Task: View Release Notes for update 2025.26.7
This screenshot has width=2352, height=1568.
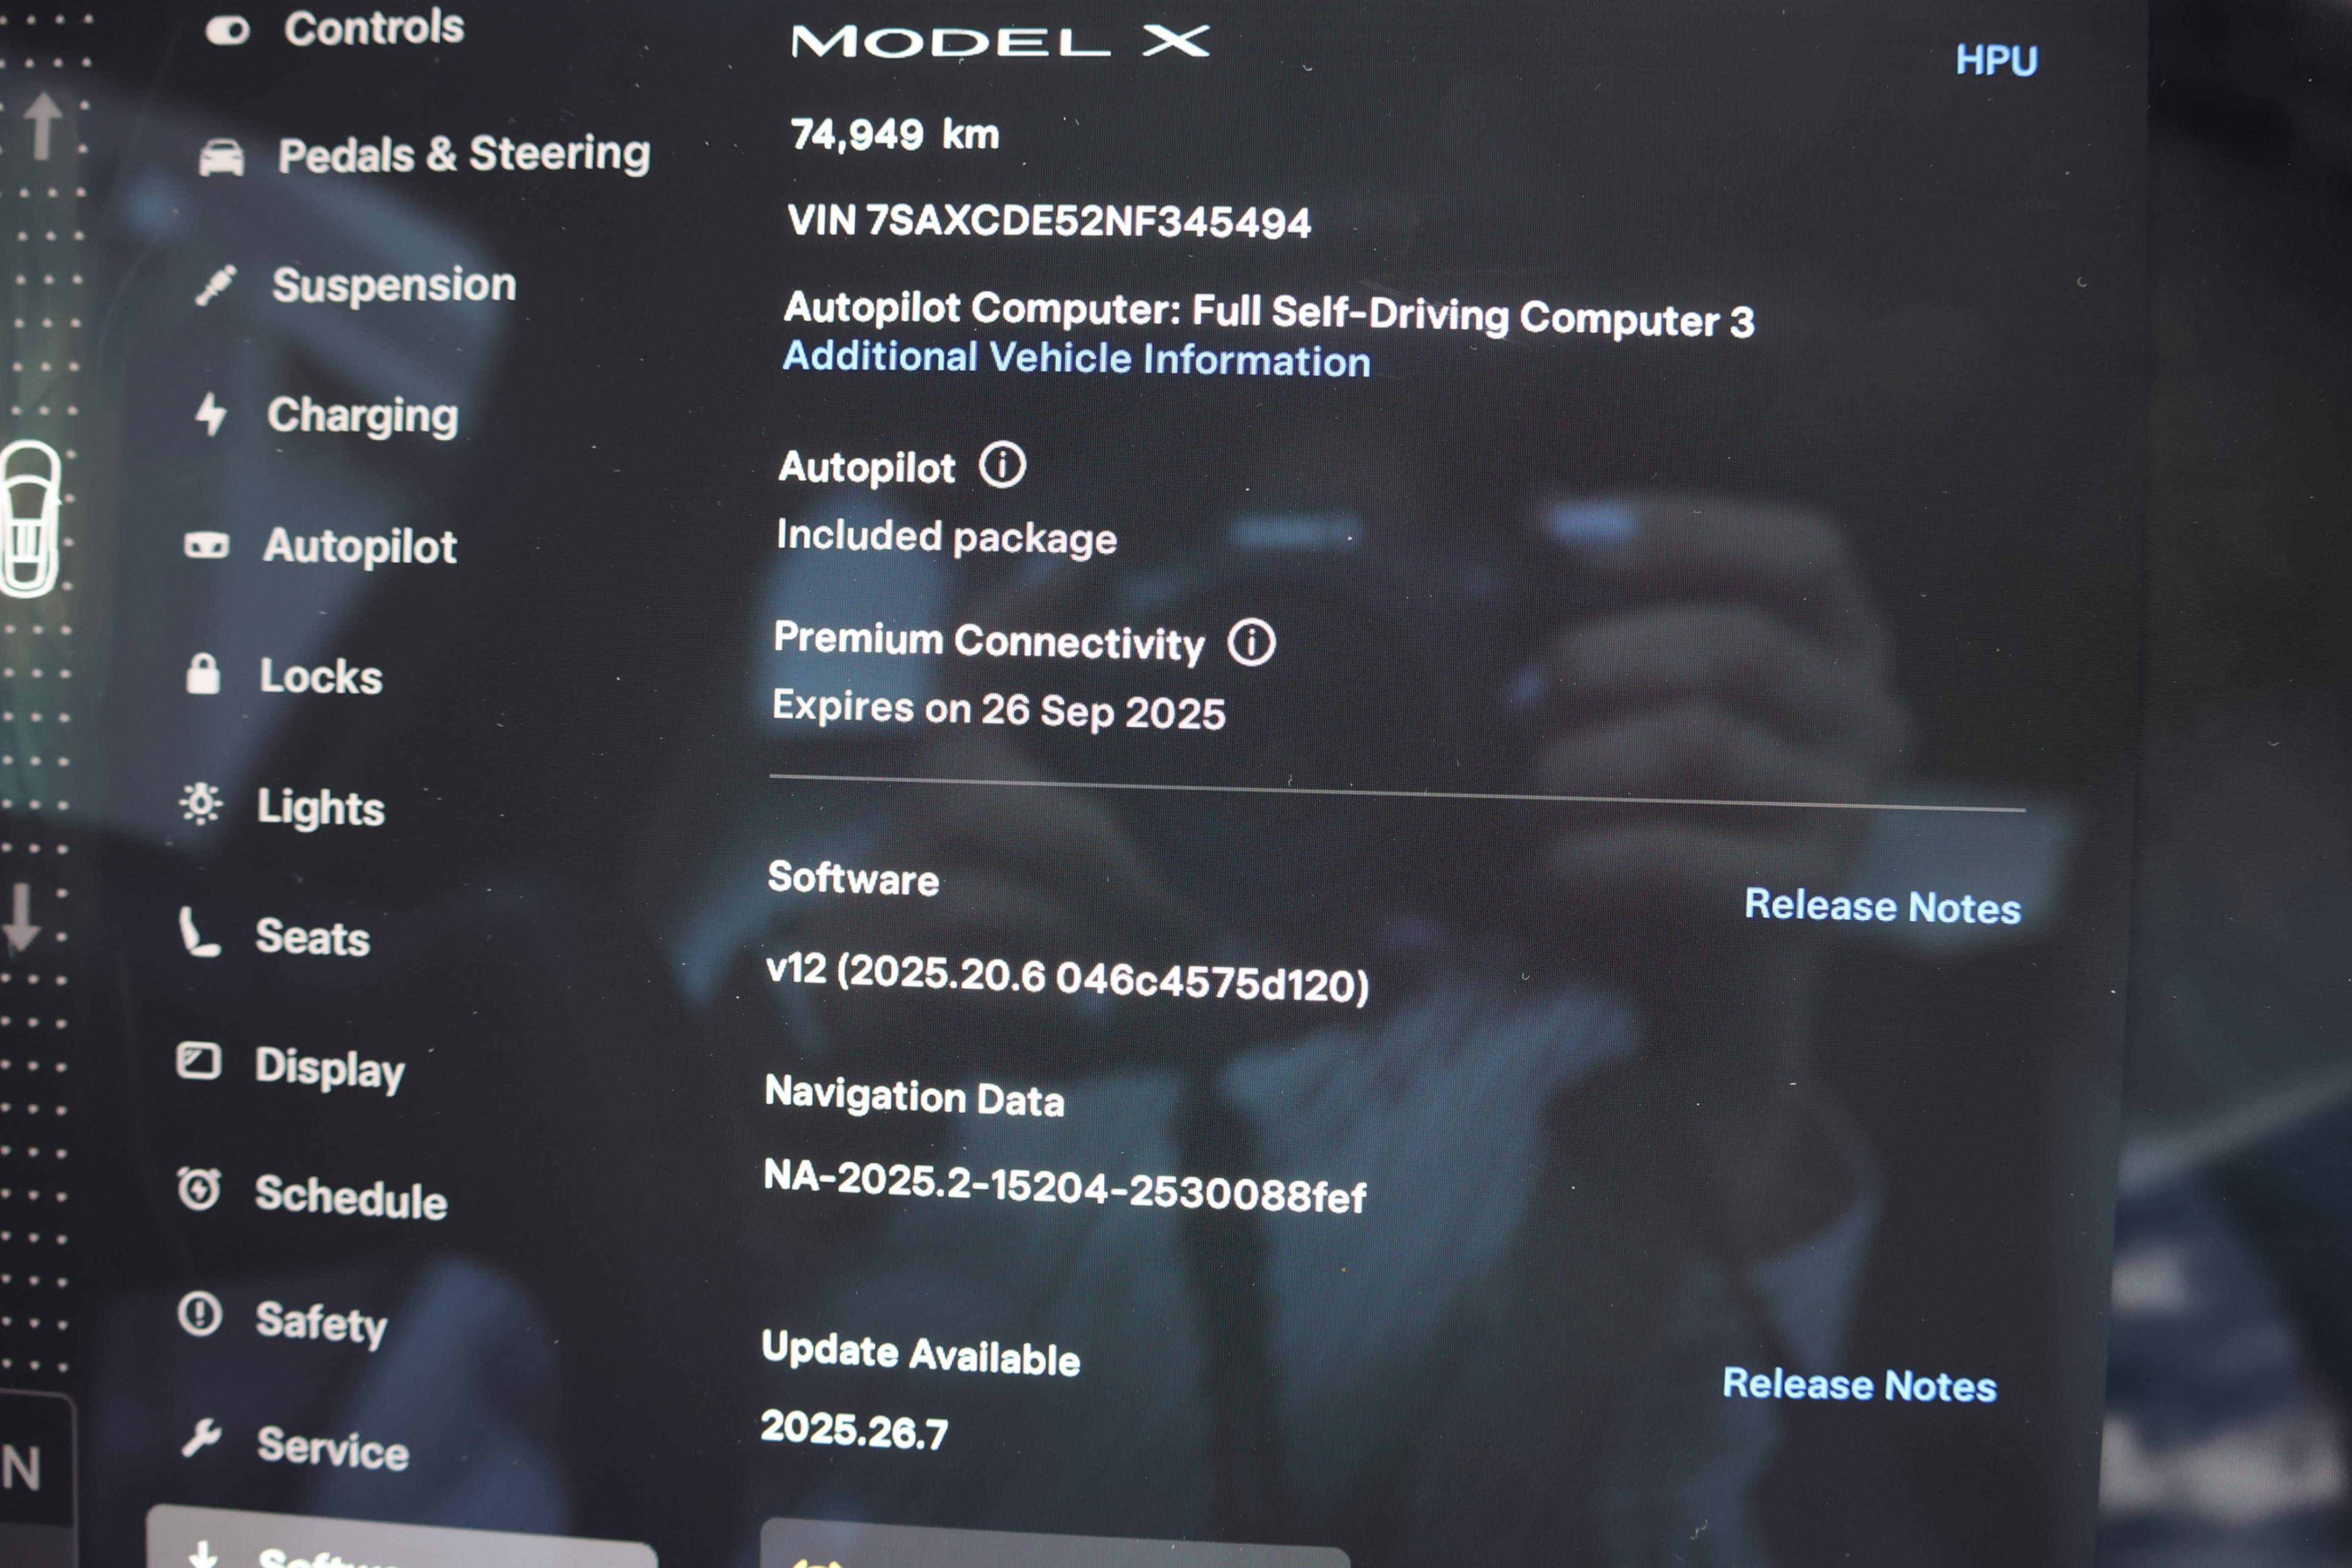Action: (1859, 1385)
